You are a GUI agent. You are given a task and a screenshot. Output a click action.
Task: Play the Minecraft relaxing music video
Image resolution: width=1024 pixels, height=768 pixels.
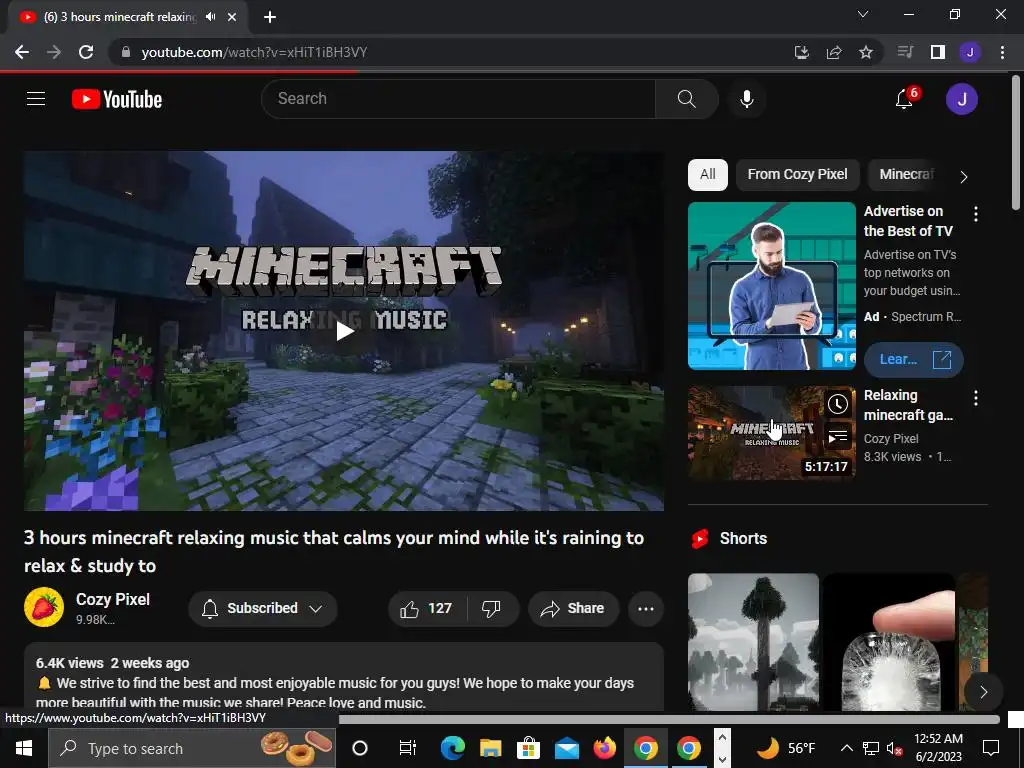(344, 331)
